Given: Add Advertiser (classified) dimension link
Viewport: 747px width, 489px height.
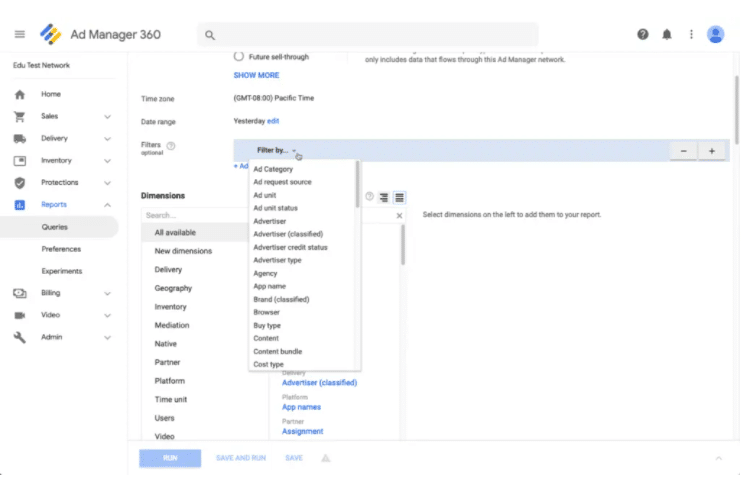Looking at the screenshot, I should 319,383.
